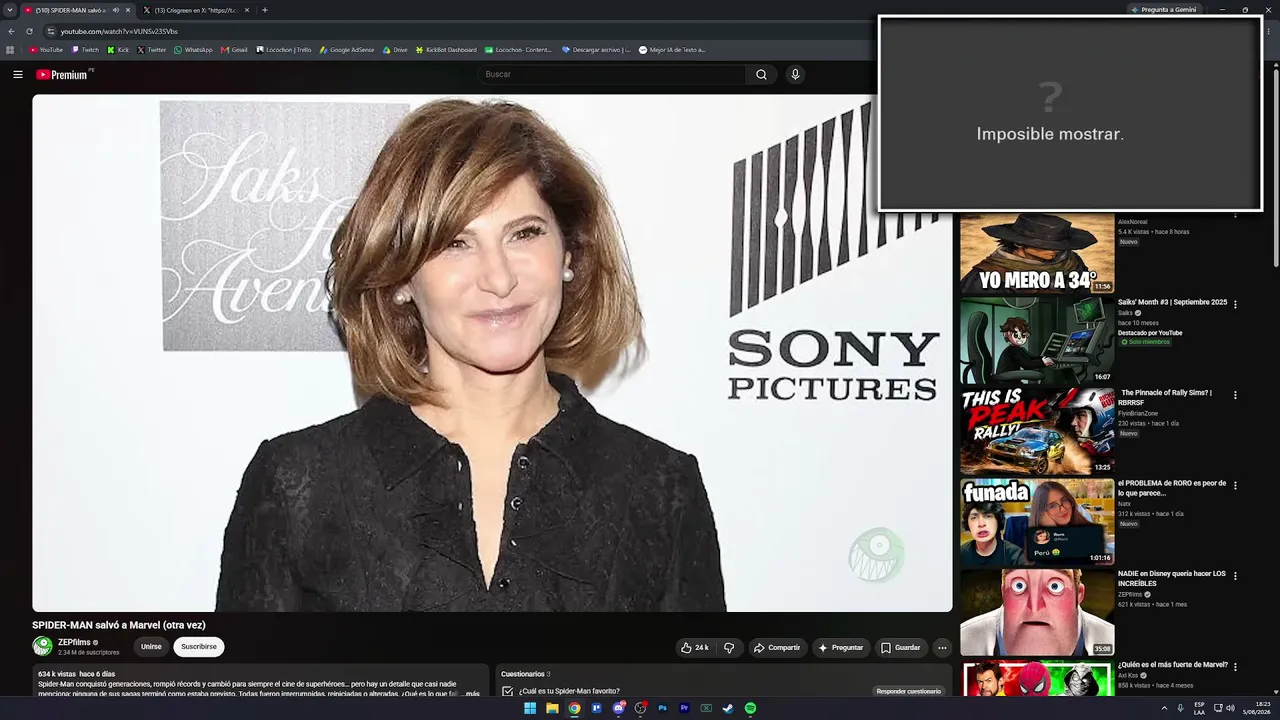Close the Crisgreen X tab

(247, 10)
